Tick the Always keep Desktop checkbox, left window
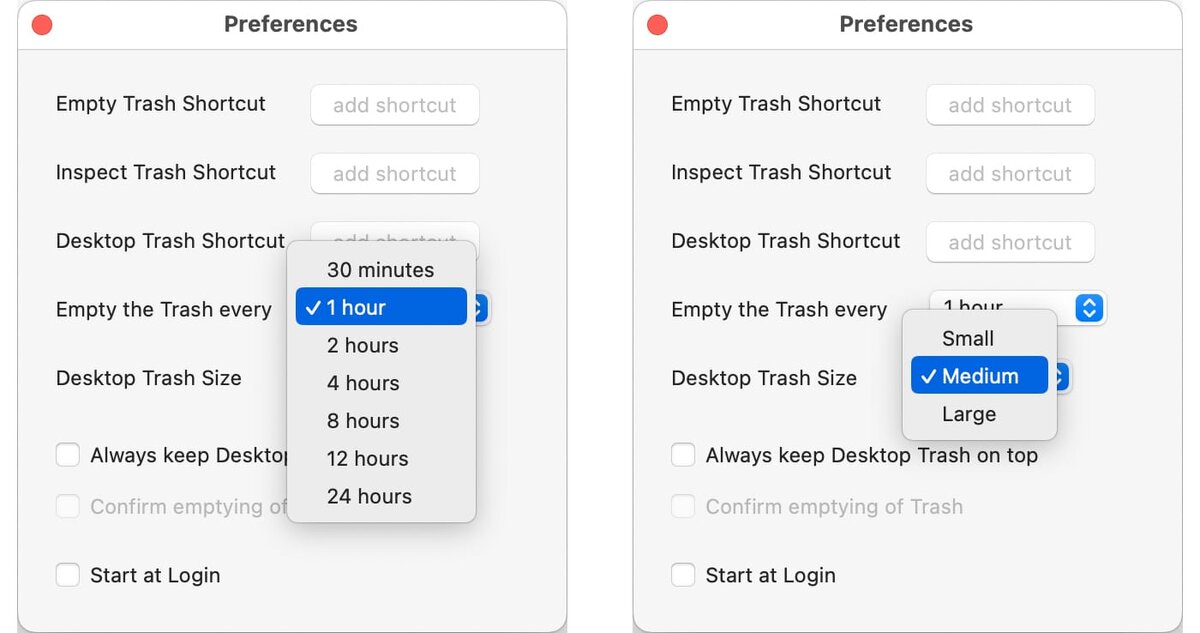This screenshot has width=1200, height=633. point(68,456)
